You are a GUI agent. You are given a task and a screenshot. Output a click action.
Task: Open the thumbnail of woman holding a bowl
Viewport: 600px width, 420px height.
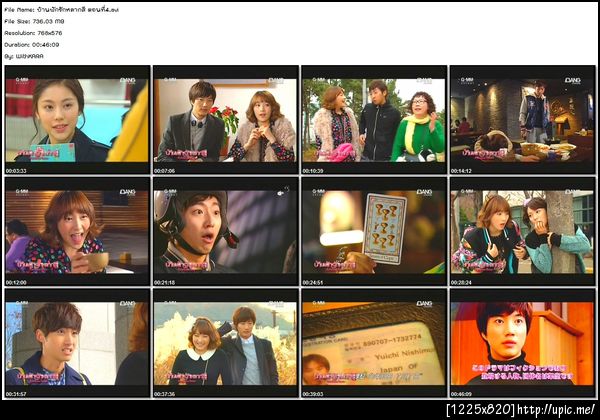(77, 231)
